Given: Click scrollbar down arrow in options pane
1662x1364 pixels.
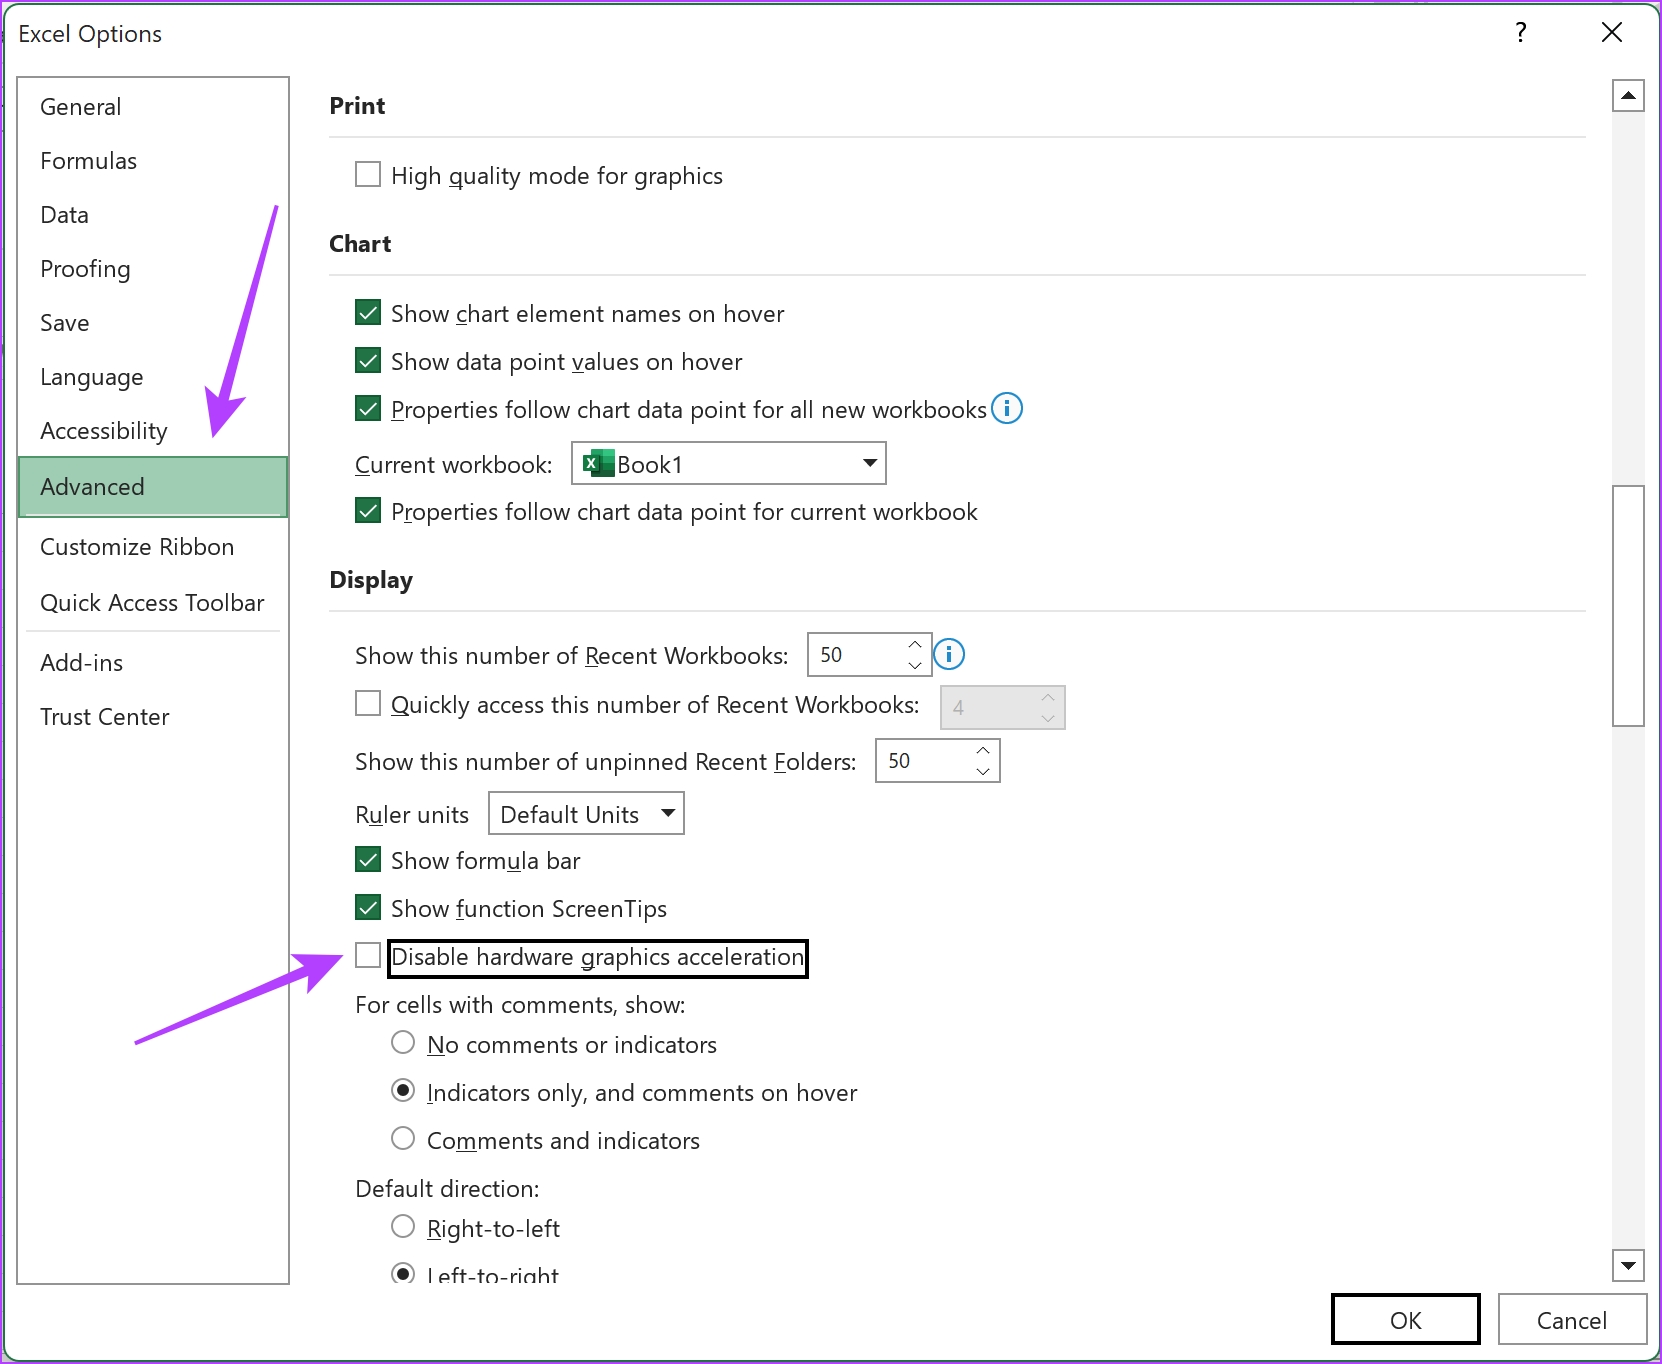Looking at the screenshot, I should click(1629, 1265).
